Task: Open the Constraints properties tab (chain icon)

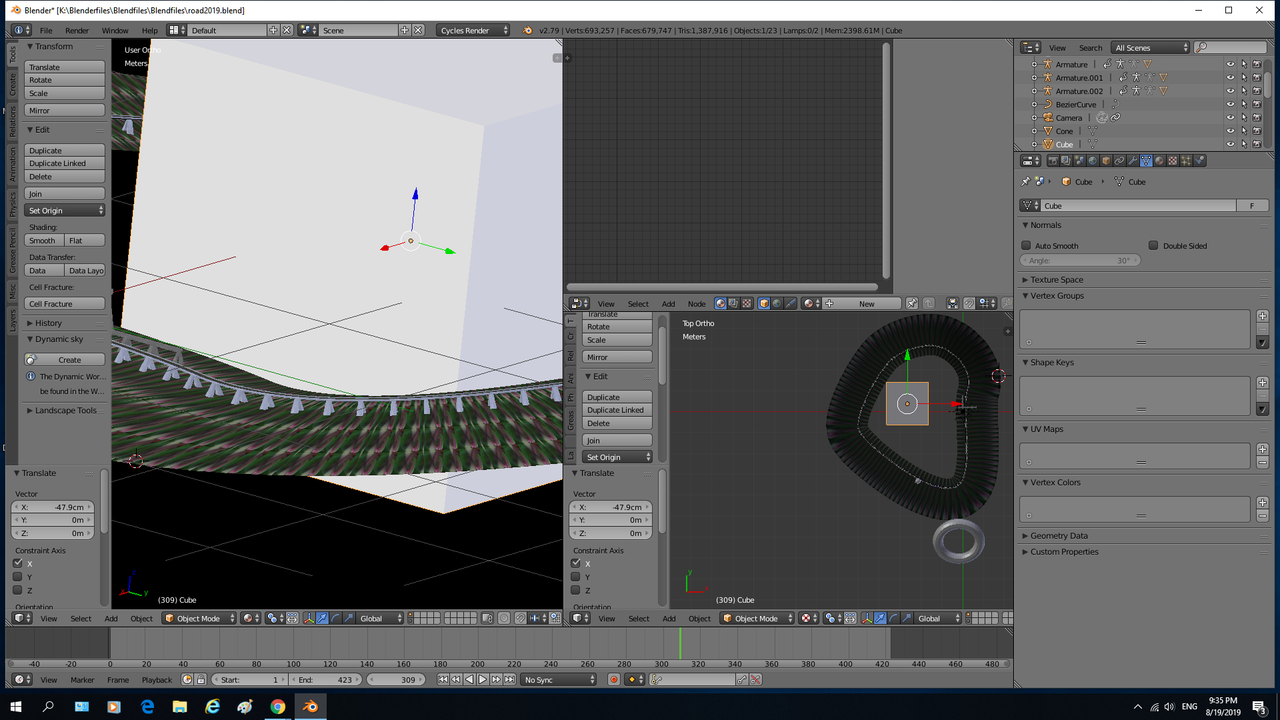Action: (1120, 160)
